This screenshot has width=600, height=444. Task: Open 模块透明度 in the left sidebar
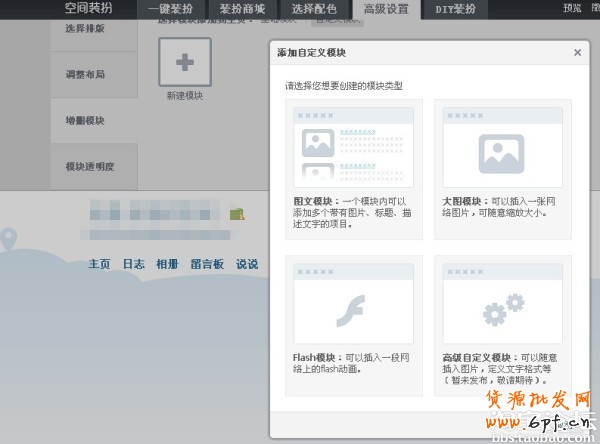88,166
